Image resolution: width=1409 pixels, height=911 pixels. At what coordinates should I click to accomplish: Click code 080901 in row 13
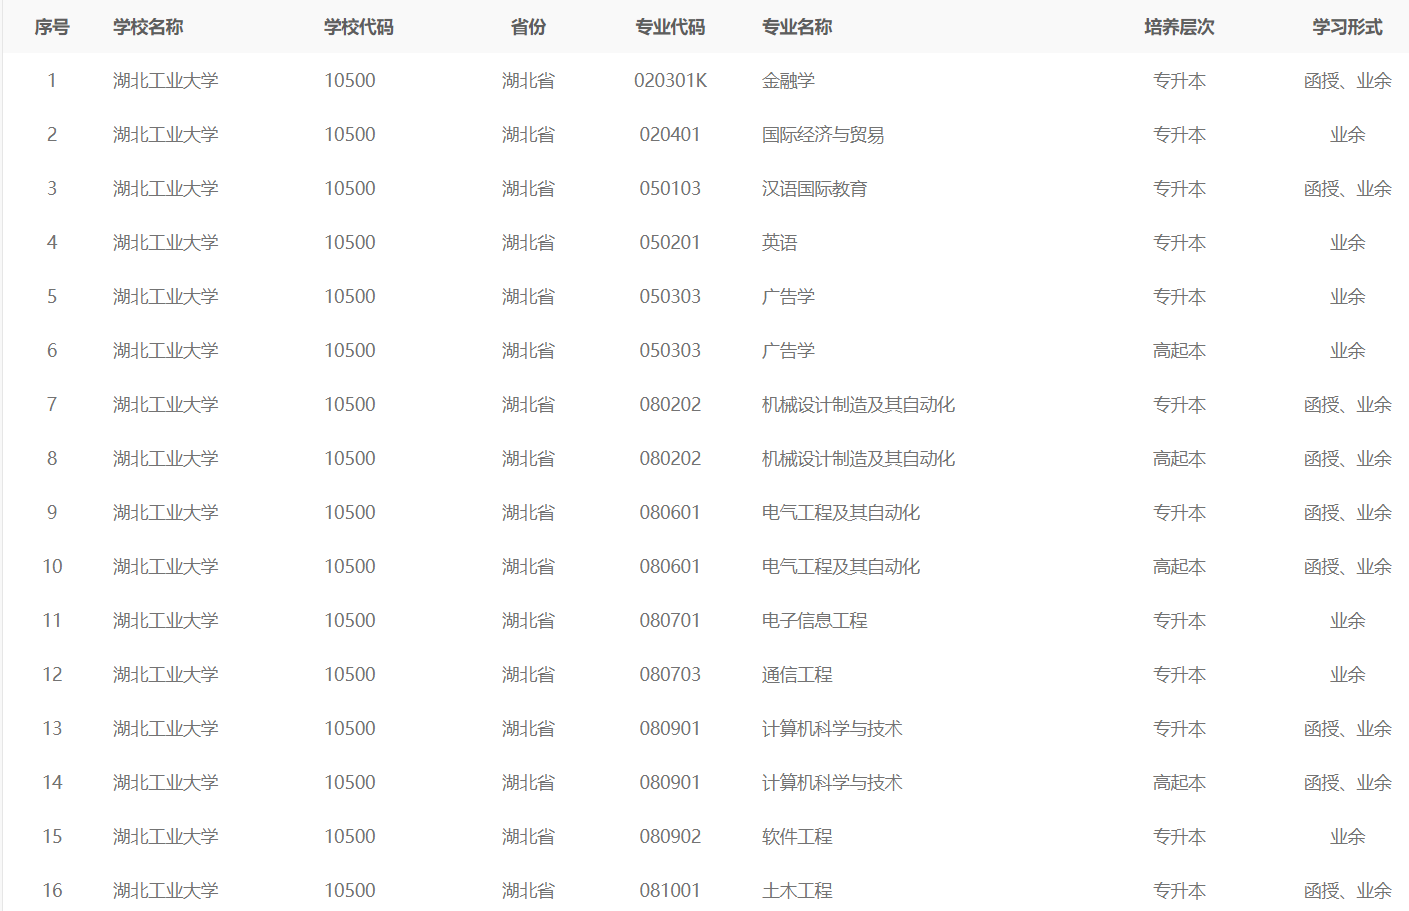(x=670, y=729)
